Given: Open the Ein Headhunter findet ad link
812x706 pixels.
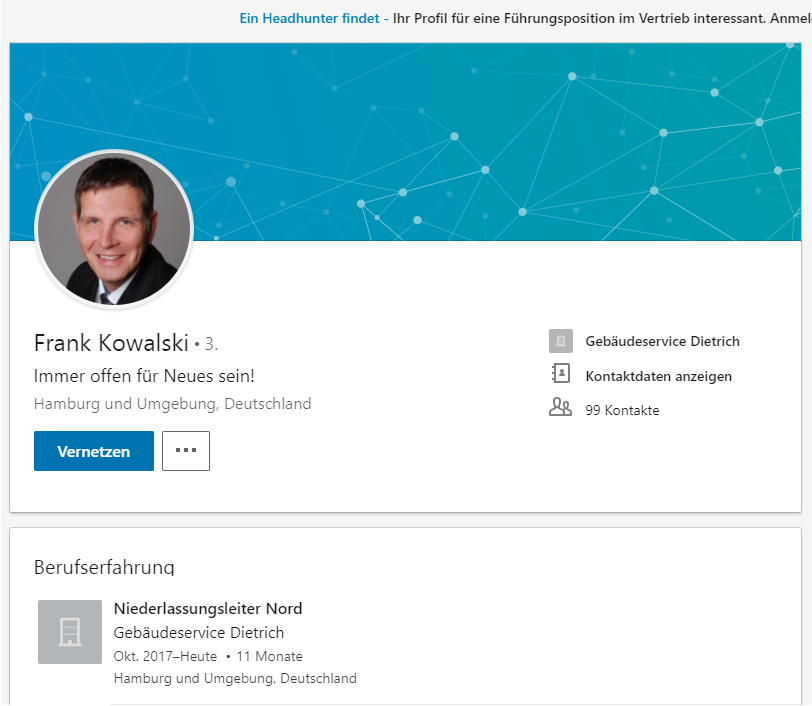Looking at the screenshot, I should point(314,18).
